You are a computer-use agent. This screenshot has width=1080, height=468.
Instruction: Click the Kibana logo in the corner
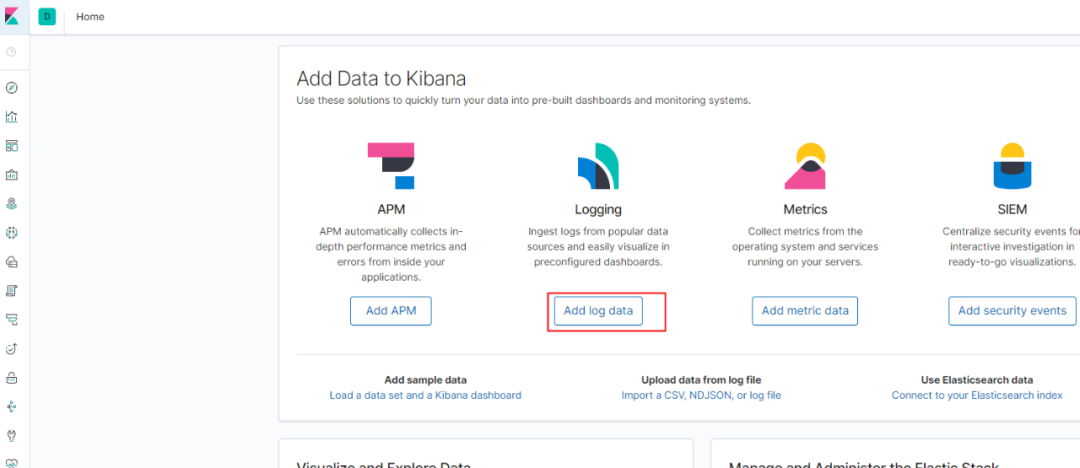[12, 17]
